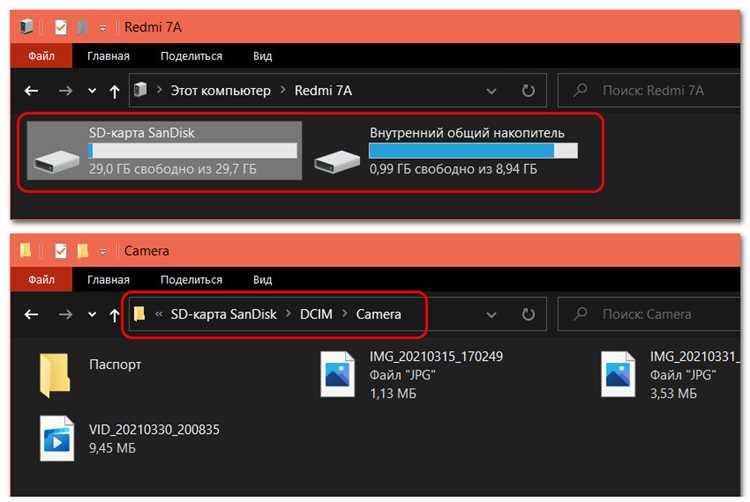Select the IMG_20210331 JPG file
Viewport: 750px width, 502px height.
tap(670, 375)
